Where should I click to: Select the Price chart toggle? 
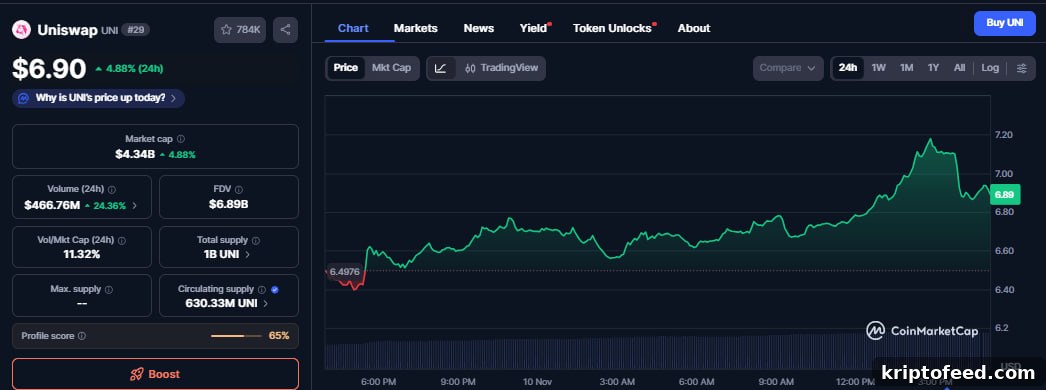[346, 68]
